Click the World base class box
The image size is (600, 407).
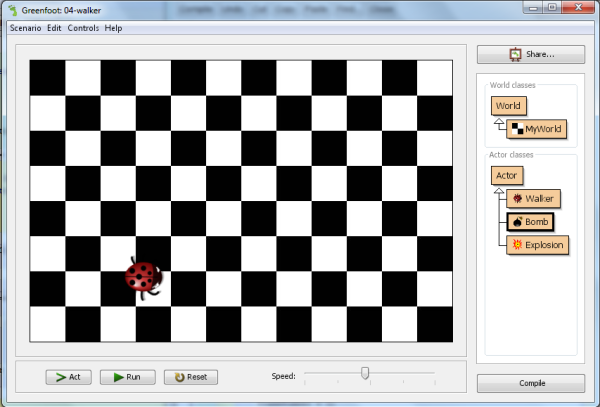[509, 106]
